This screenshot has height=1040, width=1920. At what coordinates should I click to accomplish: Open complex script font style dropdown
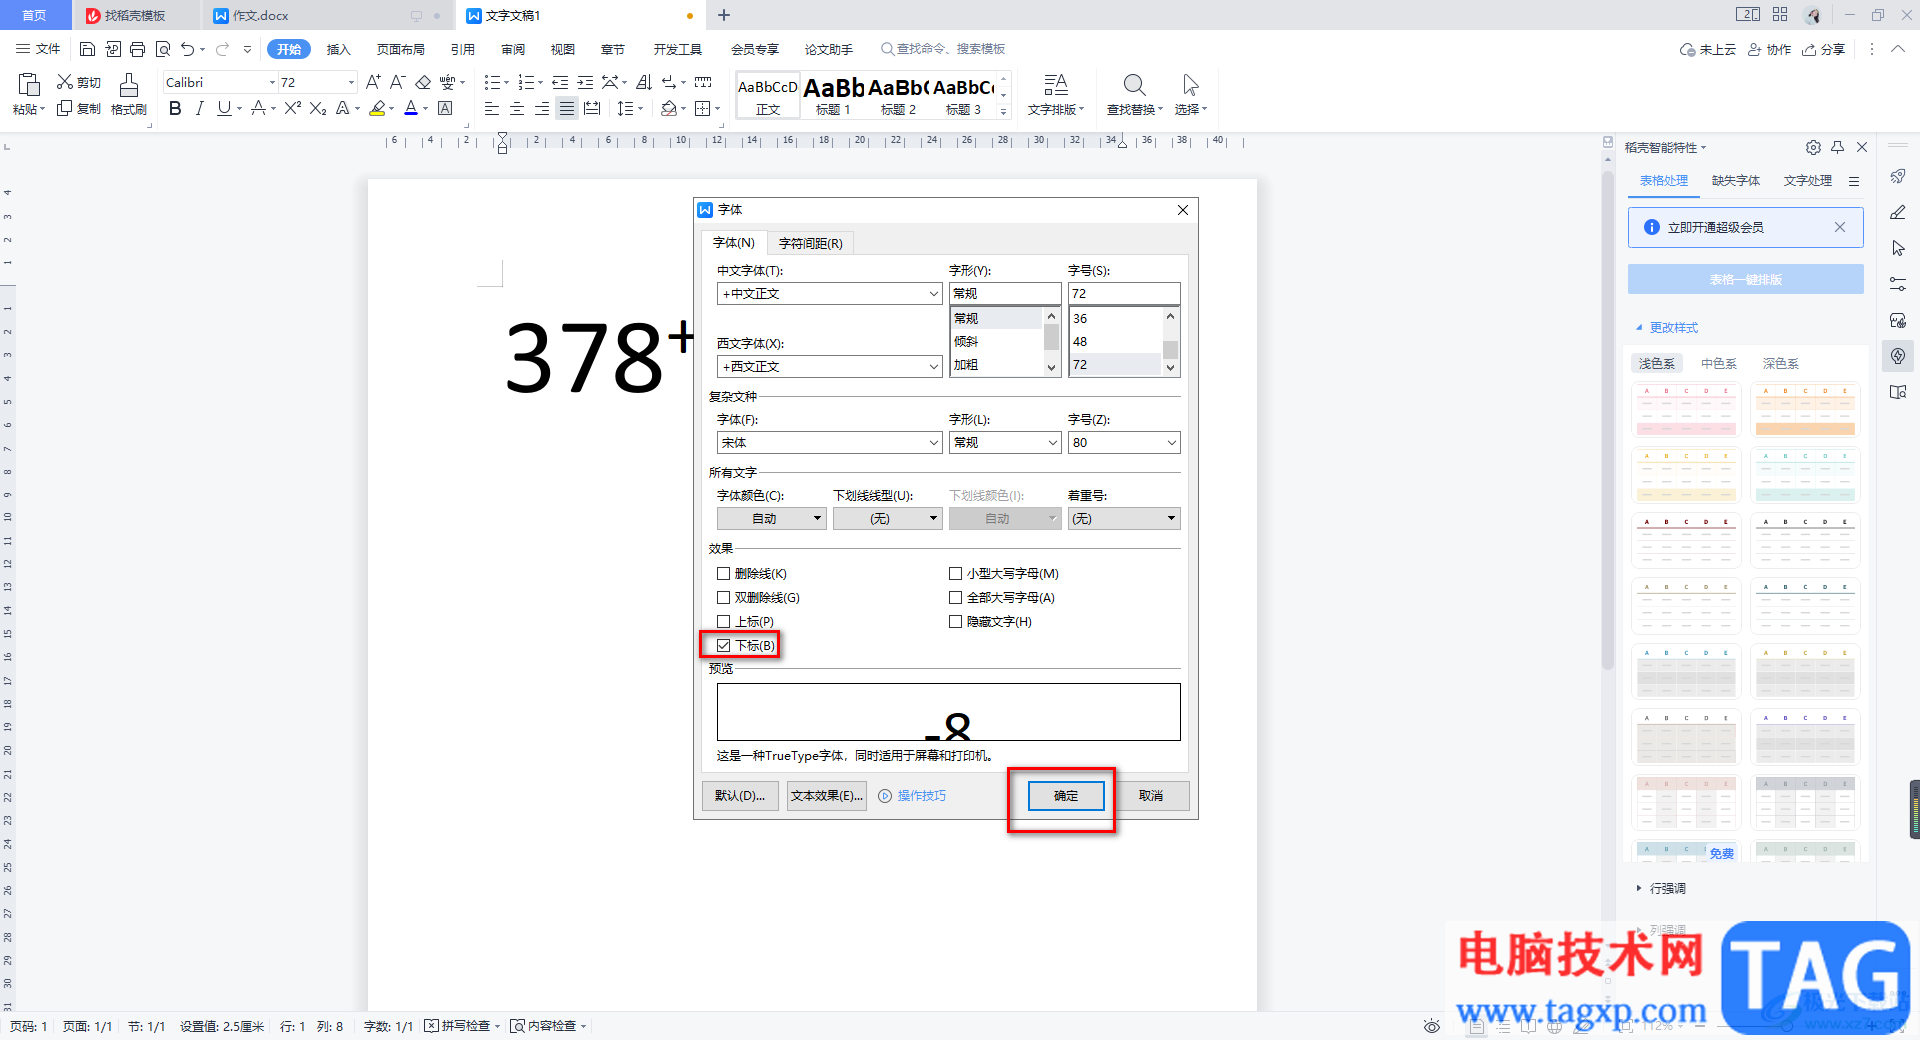tap(1052, 443)
